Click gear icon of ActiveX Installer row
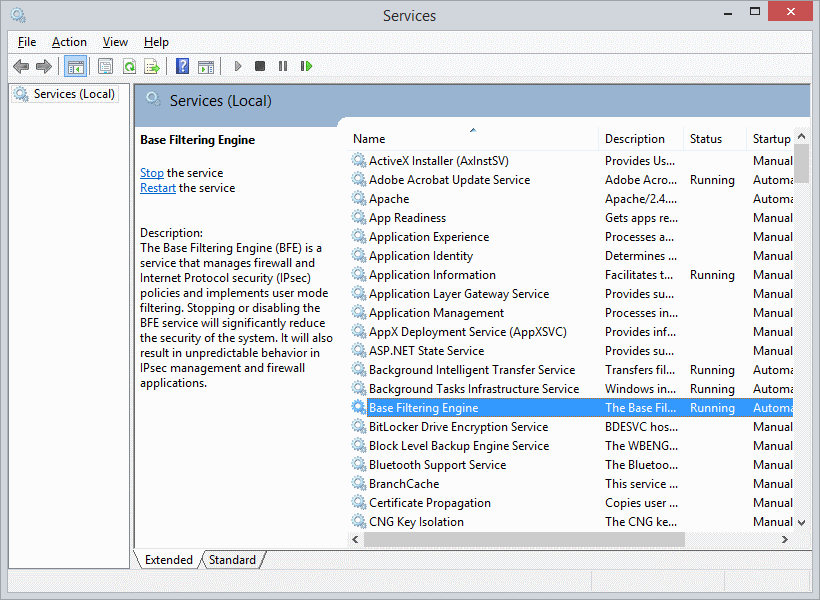The height and width of the screenshot is (600, 820). coord(358,160)
